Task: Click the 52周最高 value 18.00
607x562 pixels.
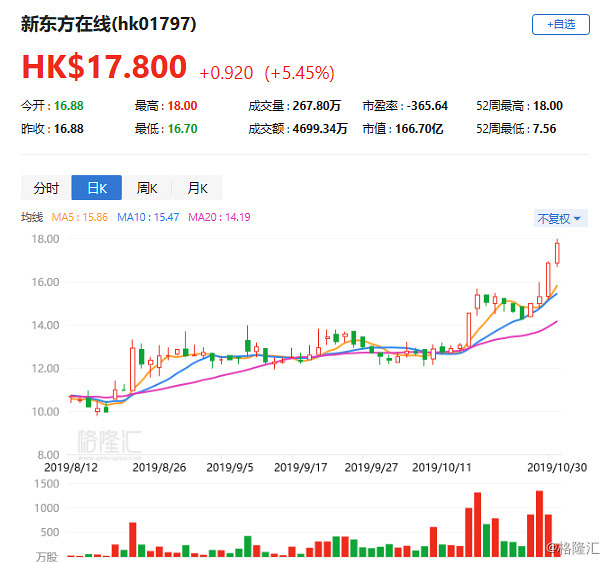Action: pyautogui.click(x=548, y=105)
